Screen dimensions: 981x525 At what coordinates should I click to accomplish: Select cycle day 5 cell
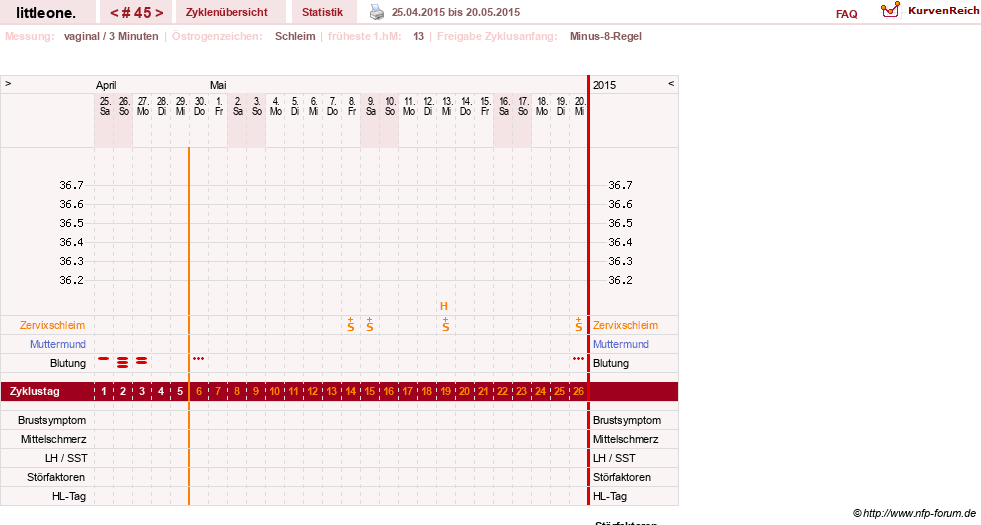pyautogui.click(x=180, y=392)
